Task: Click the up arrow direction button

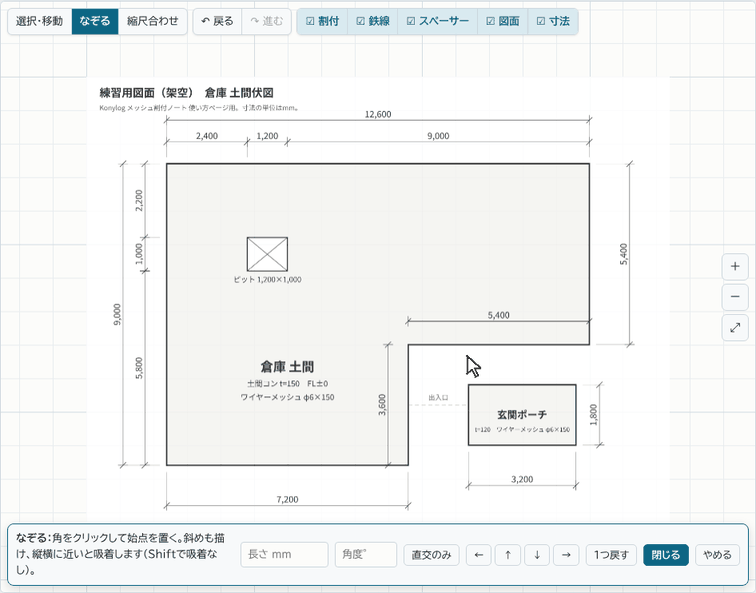Action: [508, 555]
